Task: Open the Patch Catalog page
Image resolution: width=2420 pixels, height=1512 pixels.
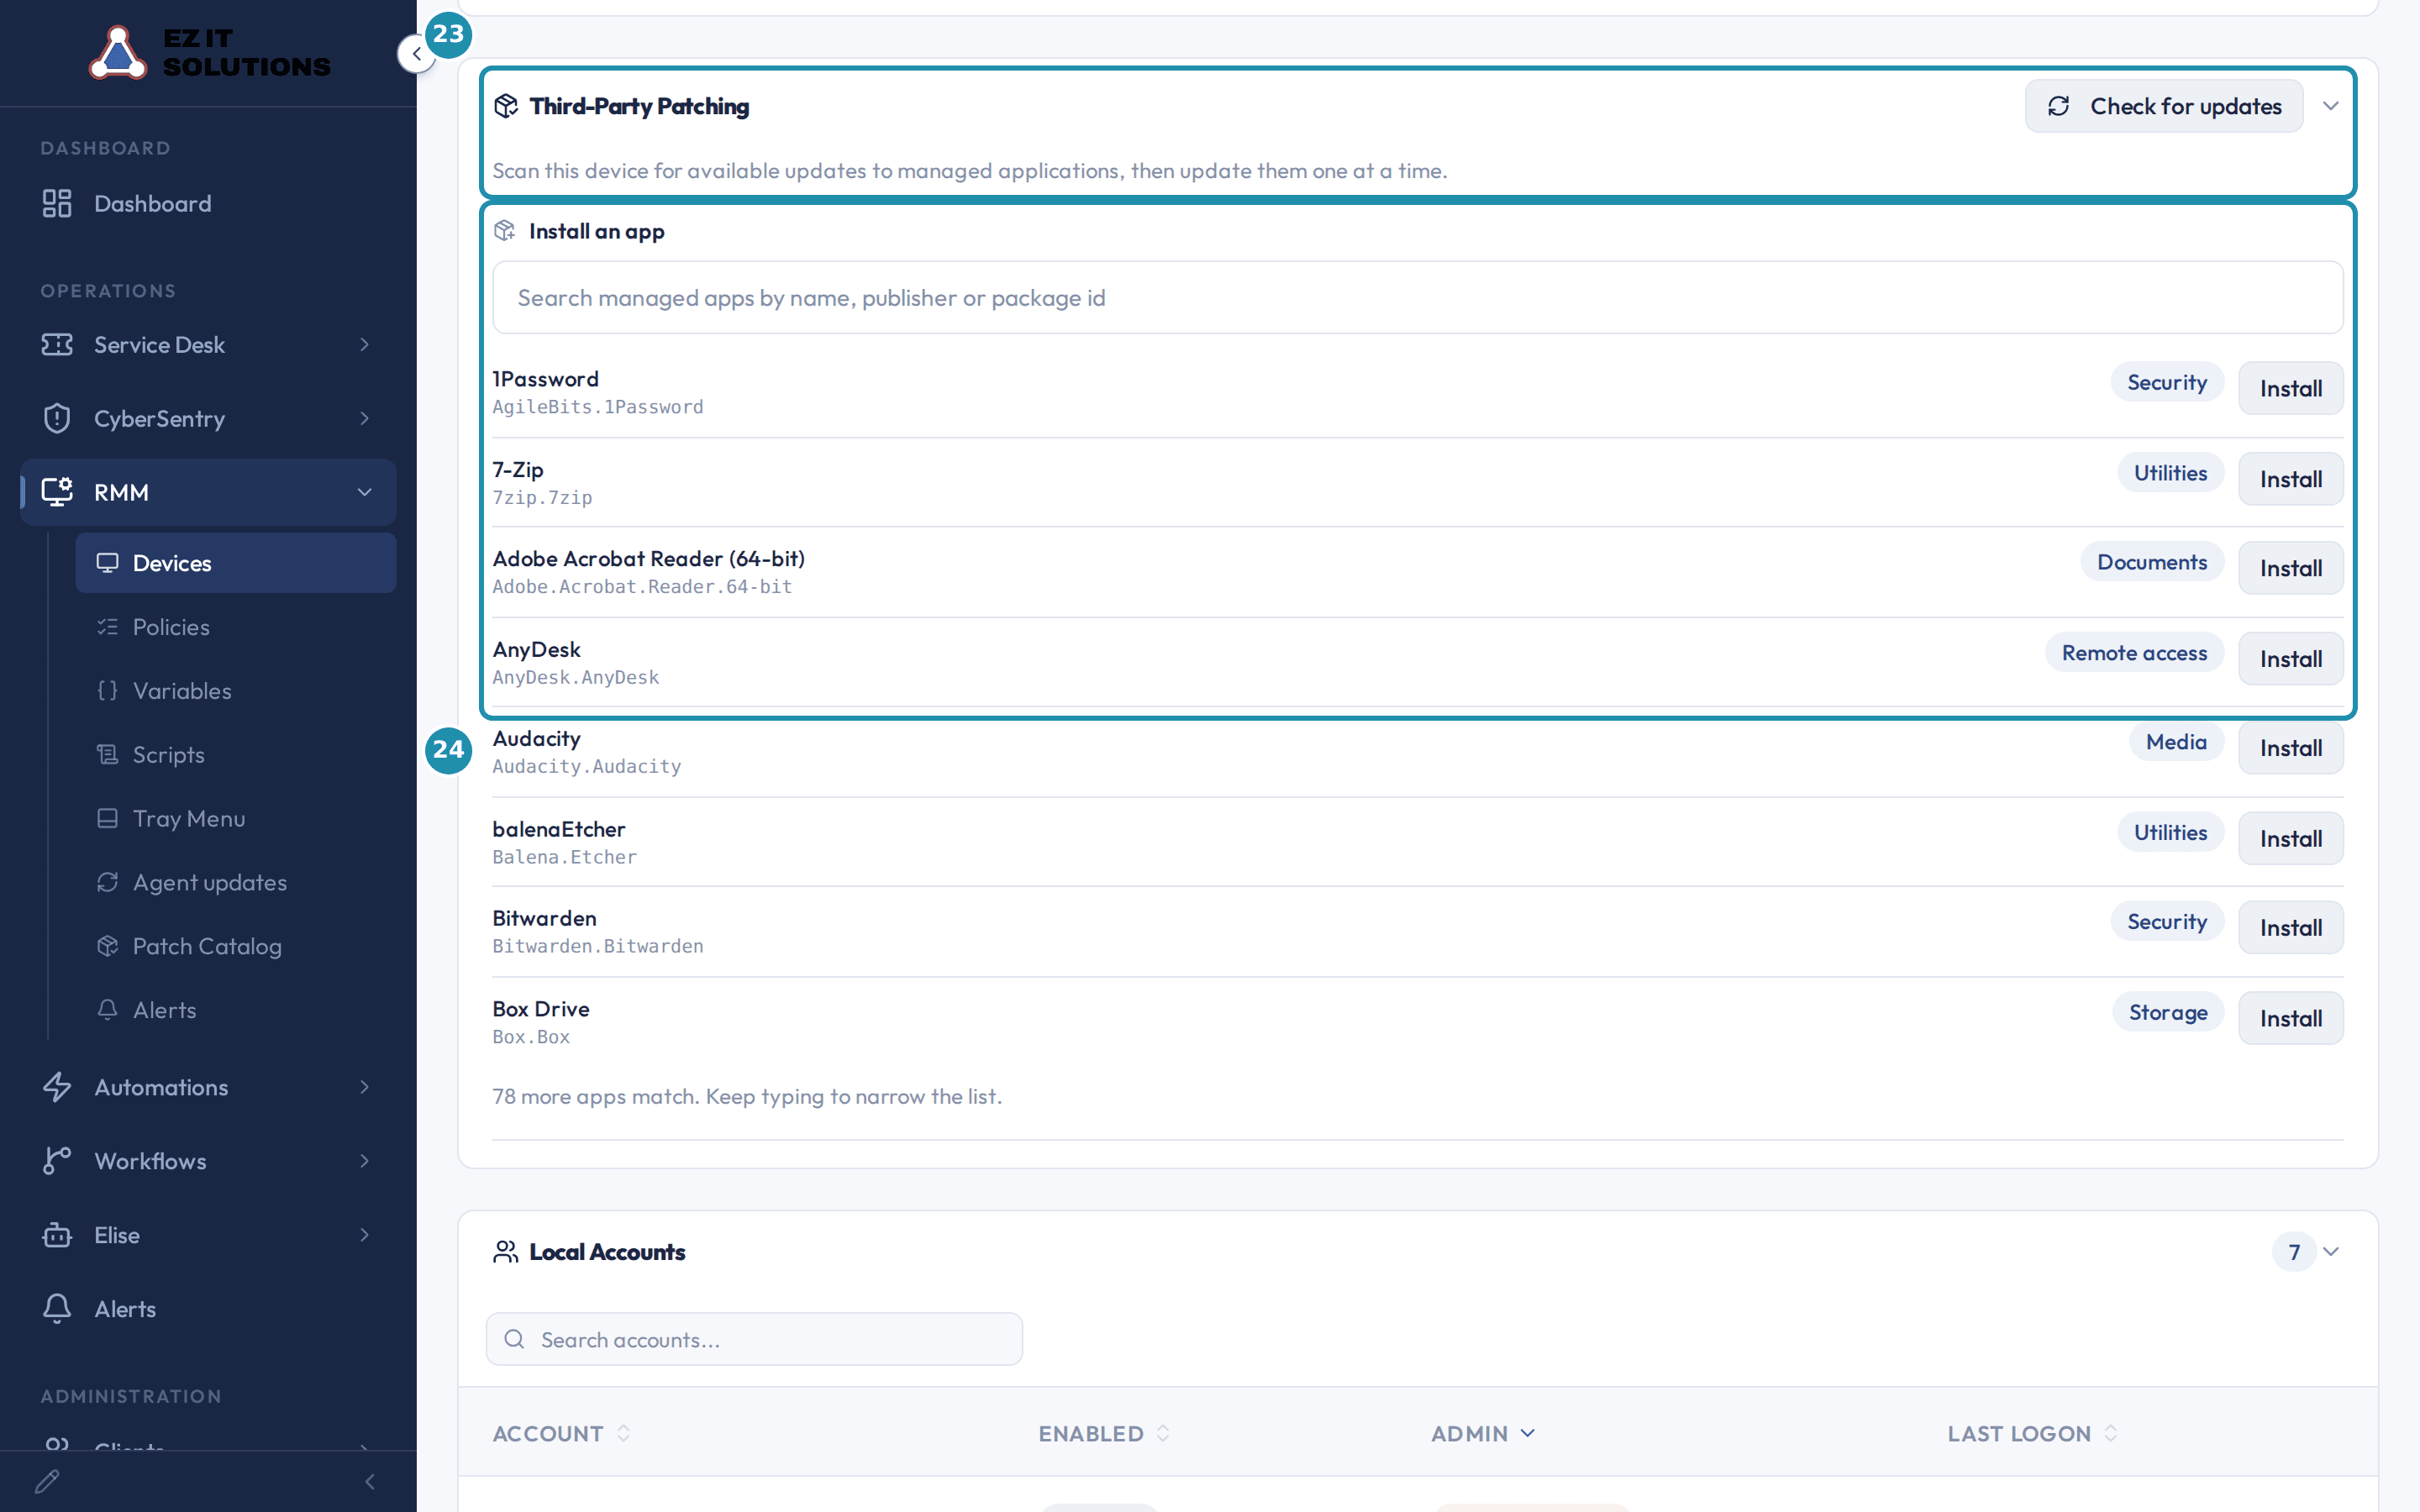Action: click(x=236, y=946)
